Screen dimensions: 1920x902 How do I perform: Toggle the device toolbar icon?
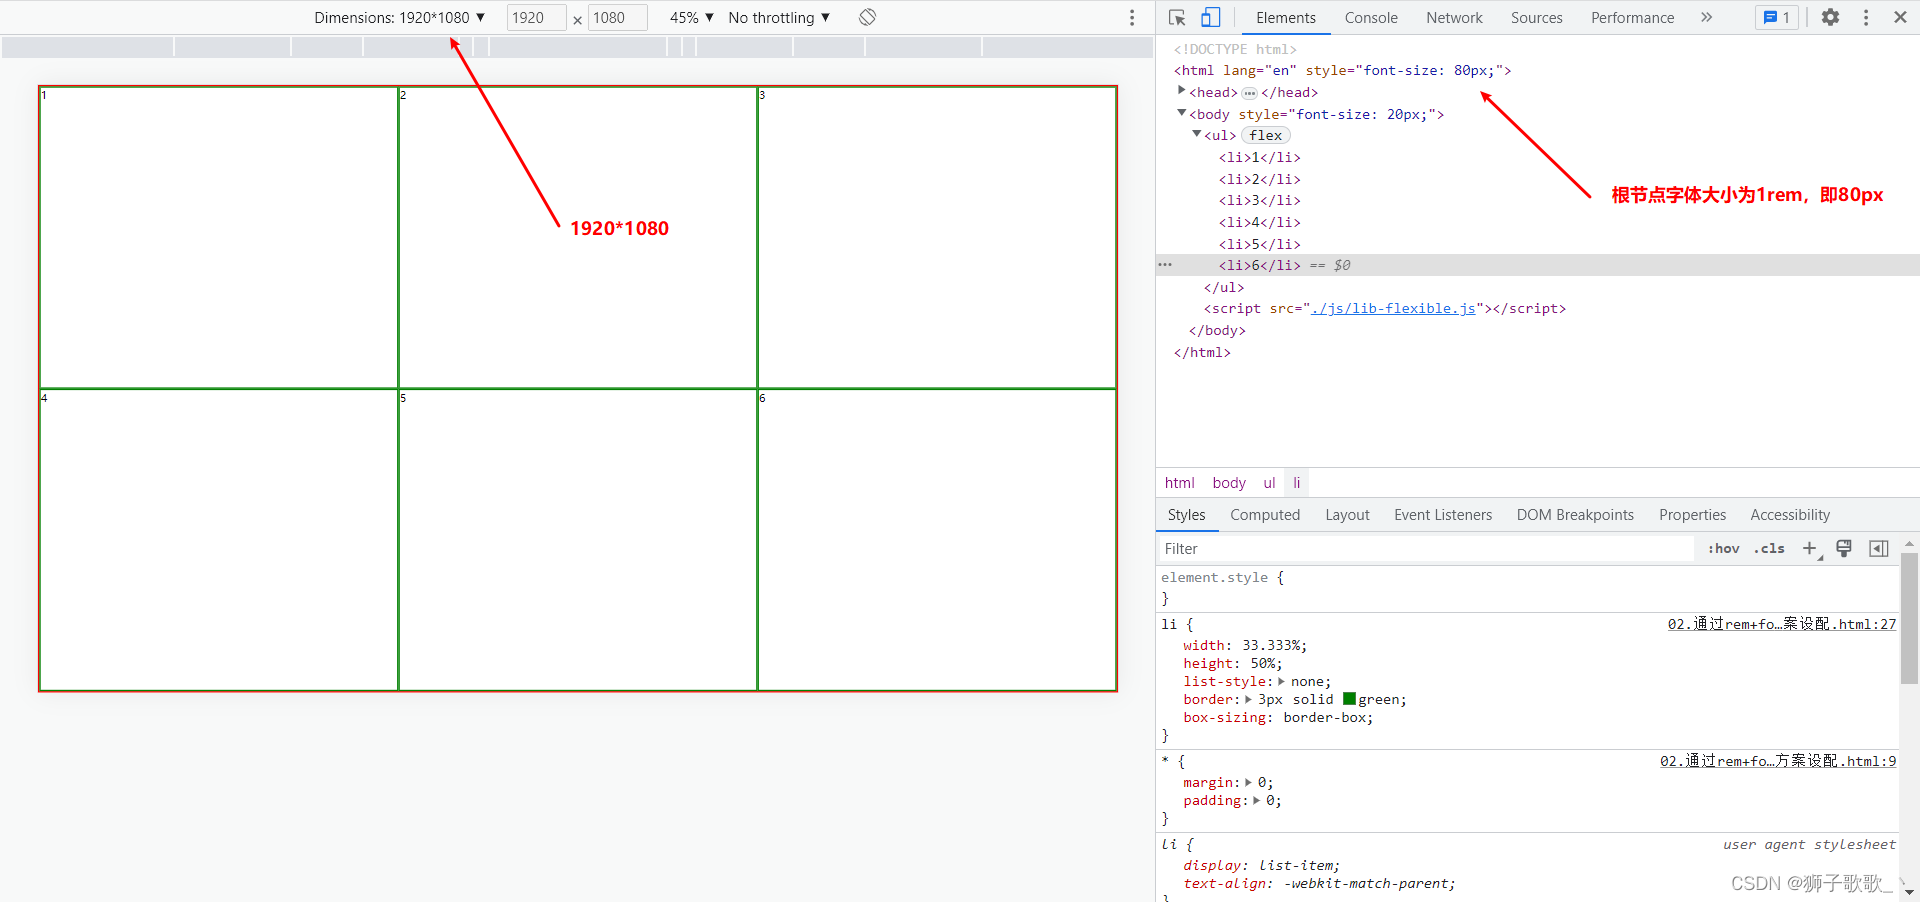tap(1210, 17)
